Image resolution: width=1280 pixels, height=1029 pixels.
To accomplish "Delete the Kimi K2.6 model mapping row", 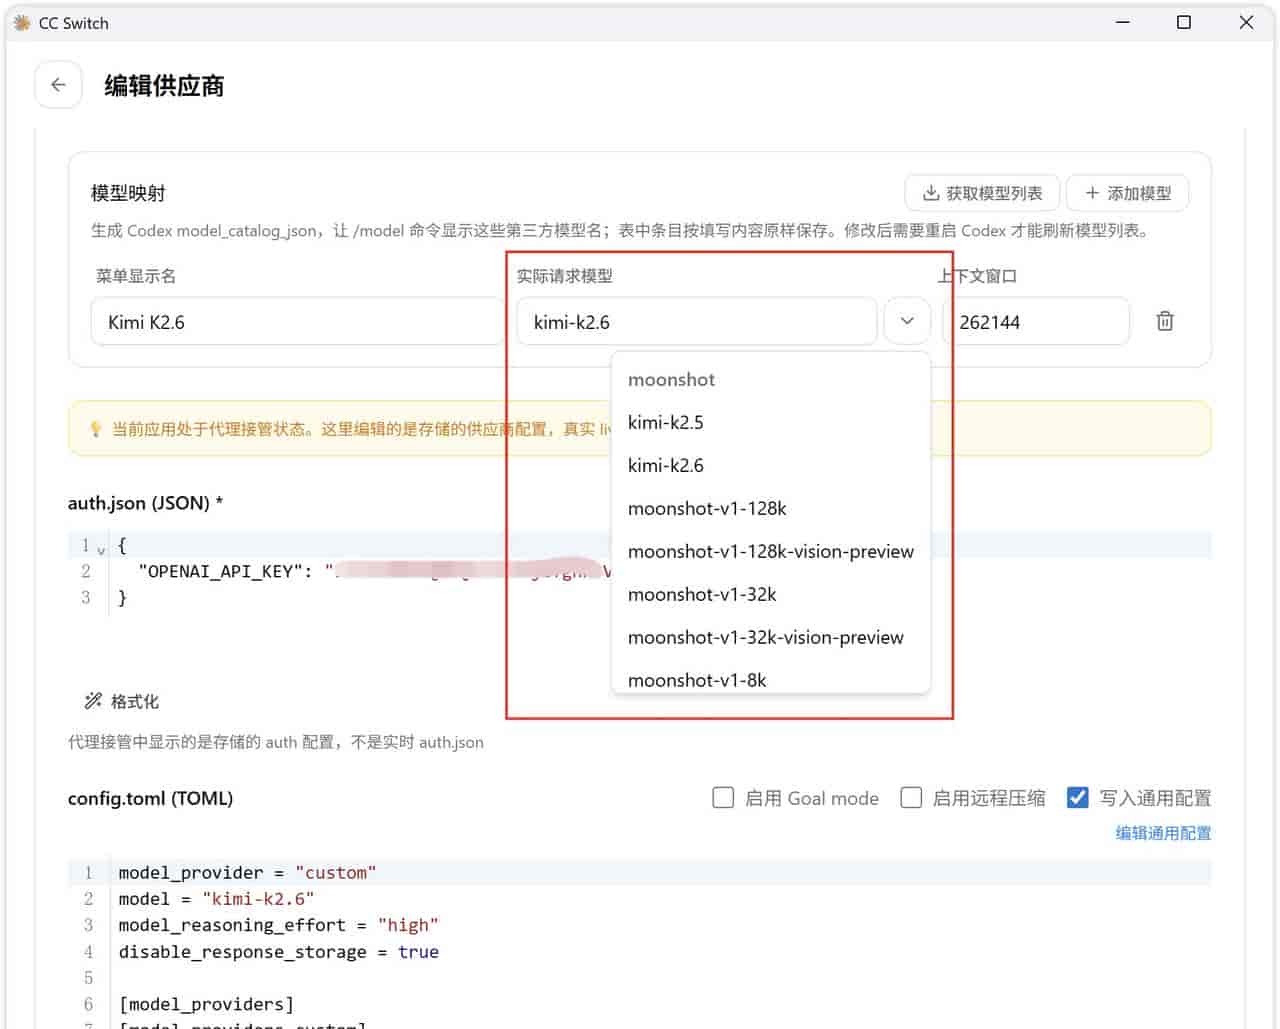I will (x=1165, y=321).
